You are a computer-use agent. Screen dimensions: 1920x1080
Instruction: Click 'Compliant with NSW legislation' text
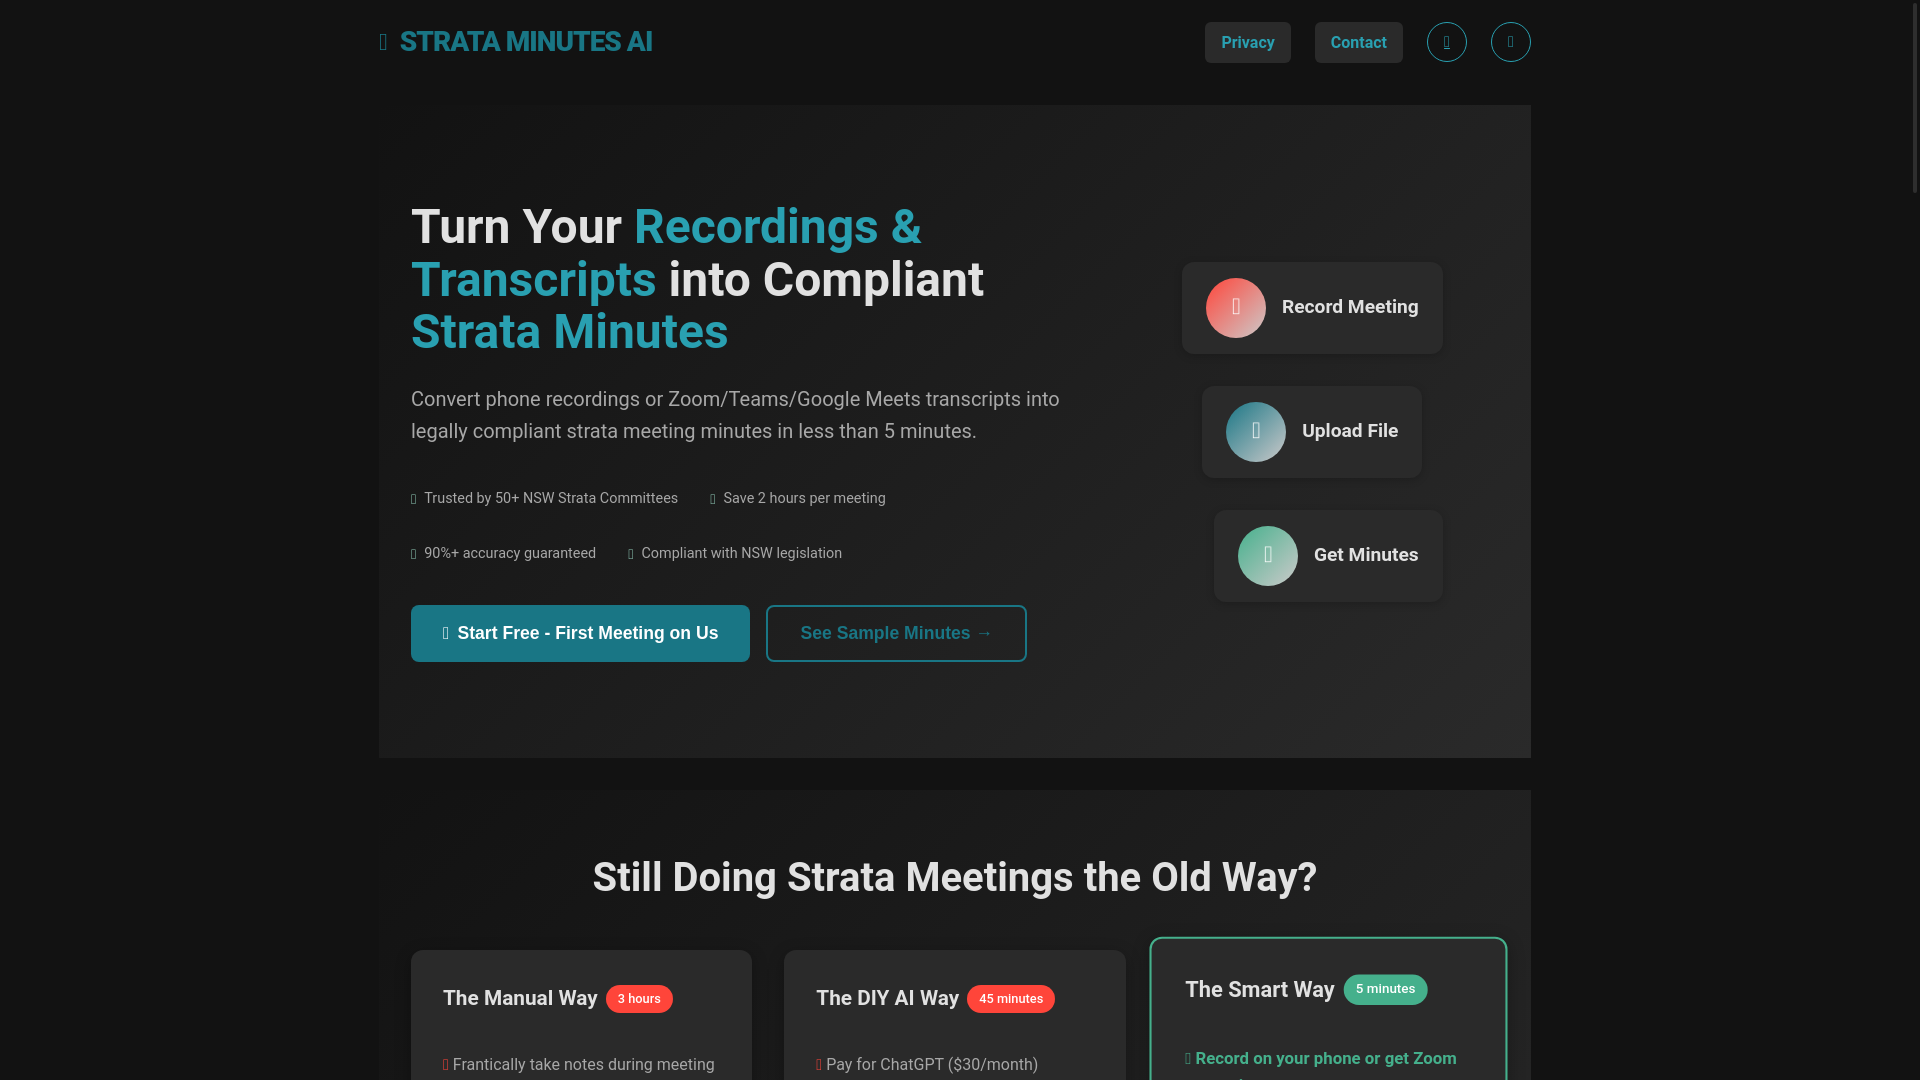(741, 553)
